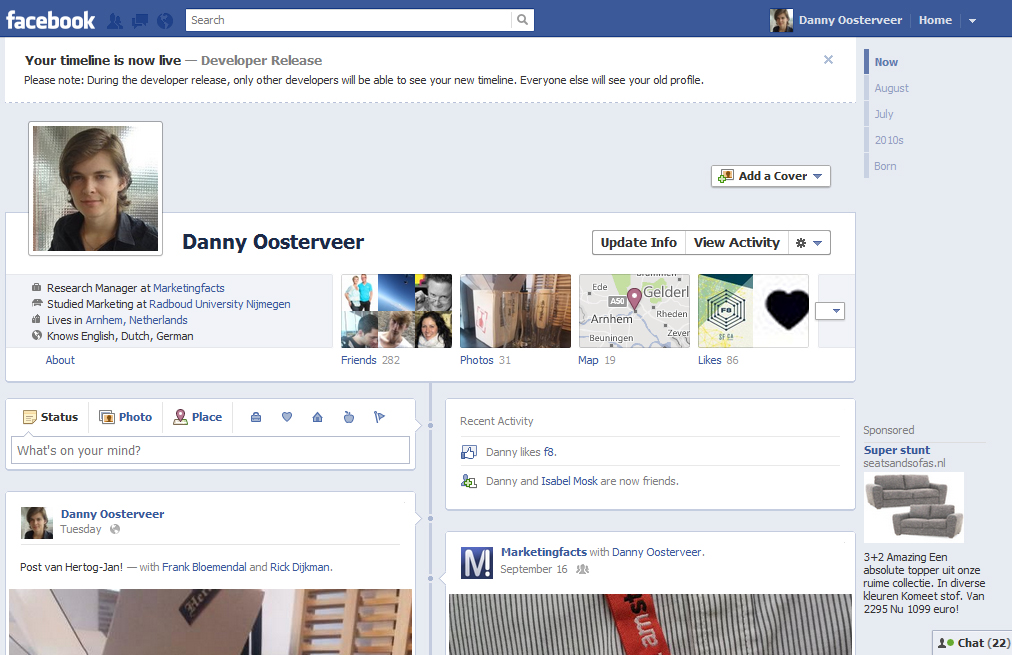Select the Health apple life-event icon
This screenshot has height=655, width=1012.
[348, 417]
